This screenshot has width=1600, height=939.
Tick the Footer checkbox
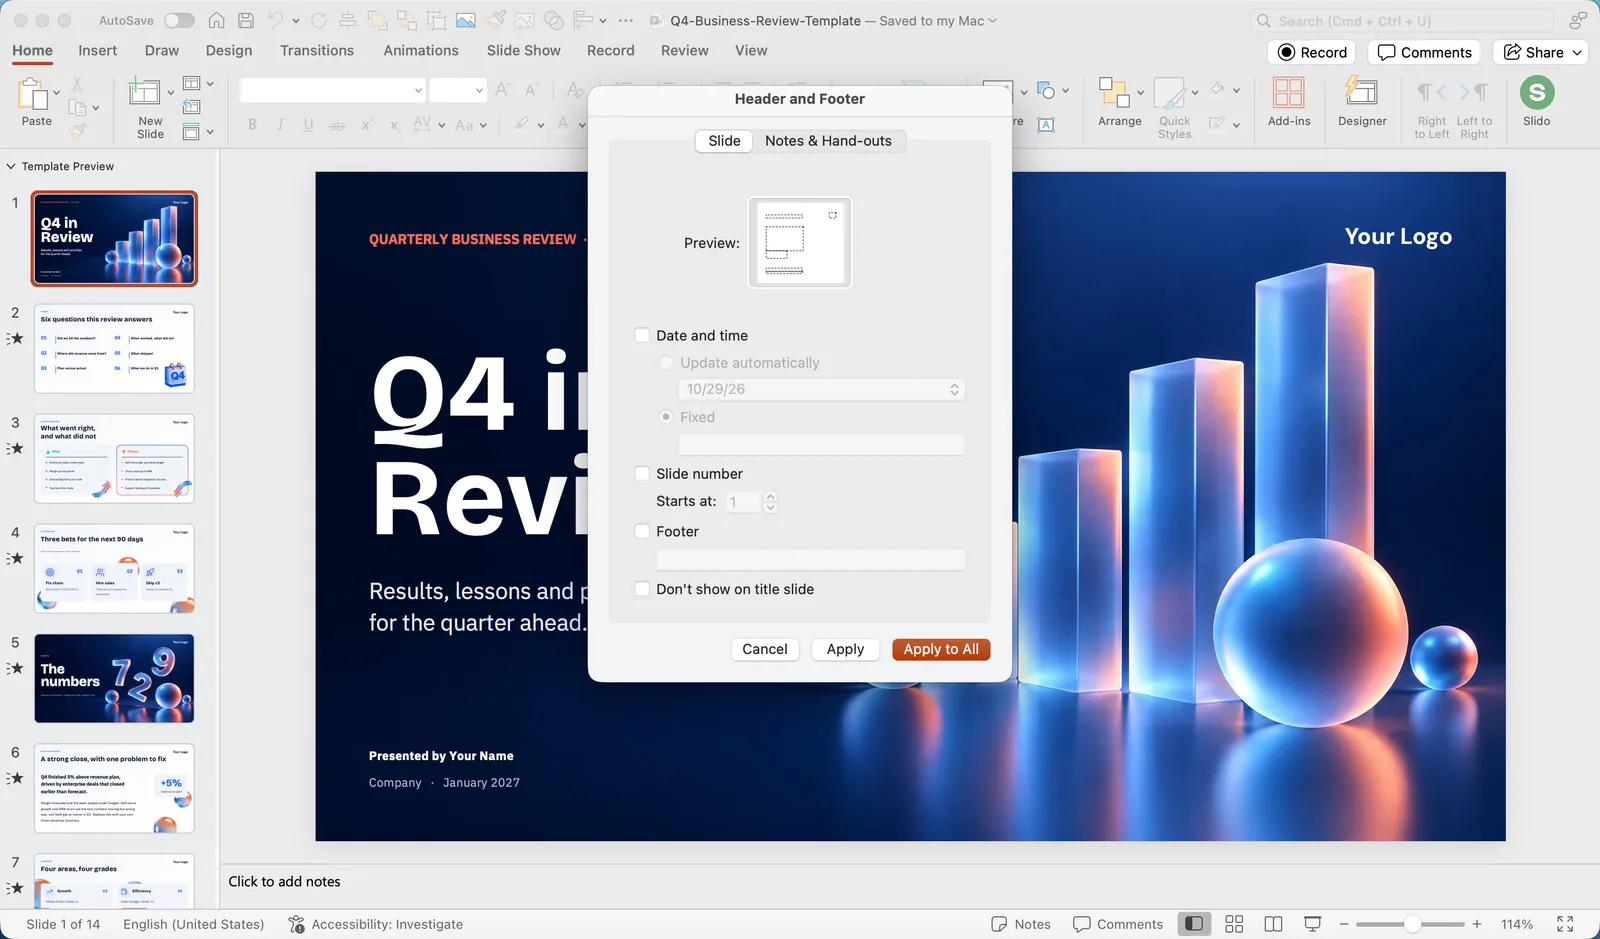point(643,532)
